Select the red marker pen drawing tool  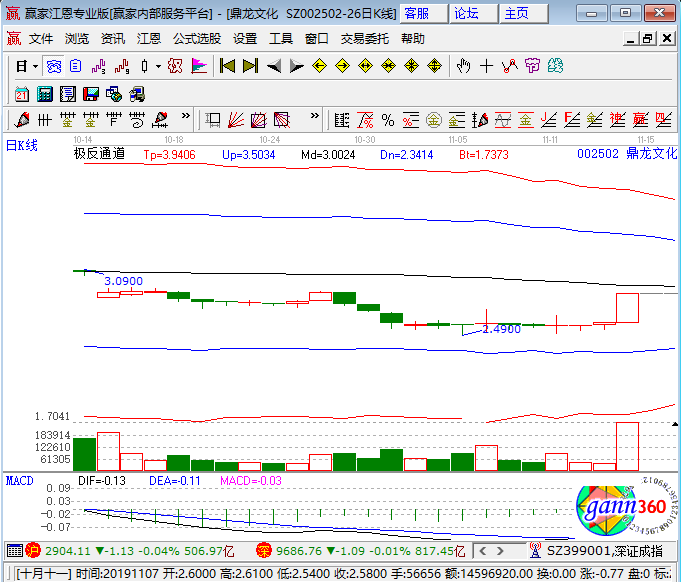[x=22, y=120]
